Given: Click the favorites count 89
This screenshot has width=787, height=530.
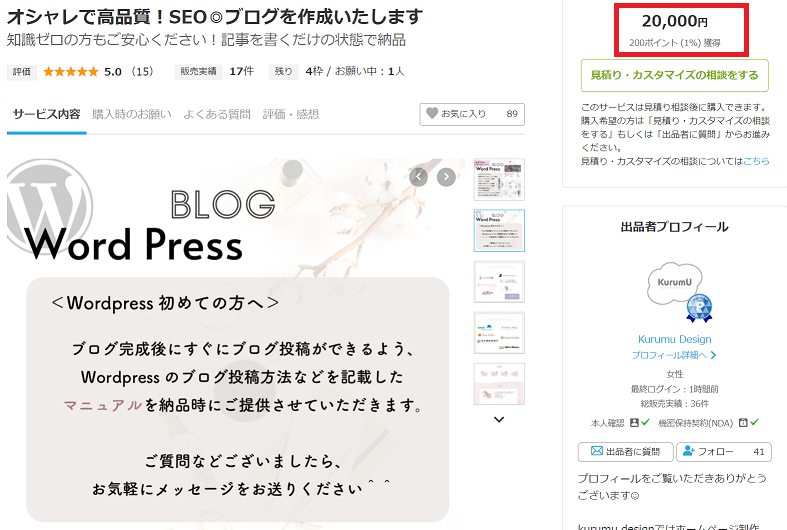Looking at the screenshot, I should [x=512, y=114].
